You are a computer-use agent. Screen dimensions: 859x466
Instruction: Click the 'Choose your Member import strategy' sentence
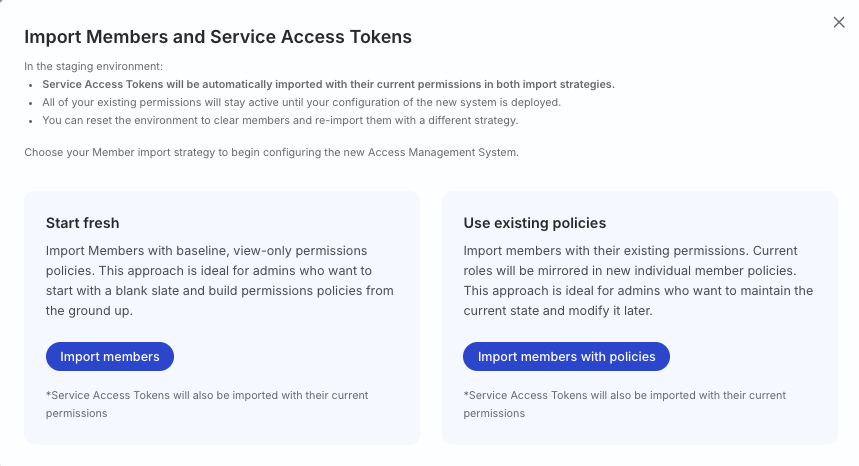[x=270, y=152]
